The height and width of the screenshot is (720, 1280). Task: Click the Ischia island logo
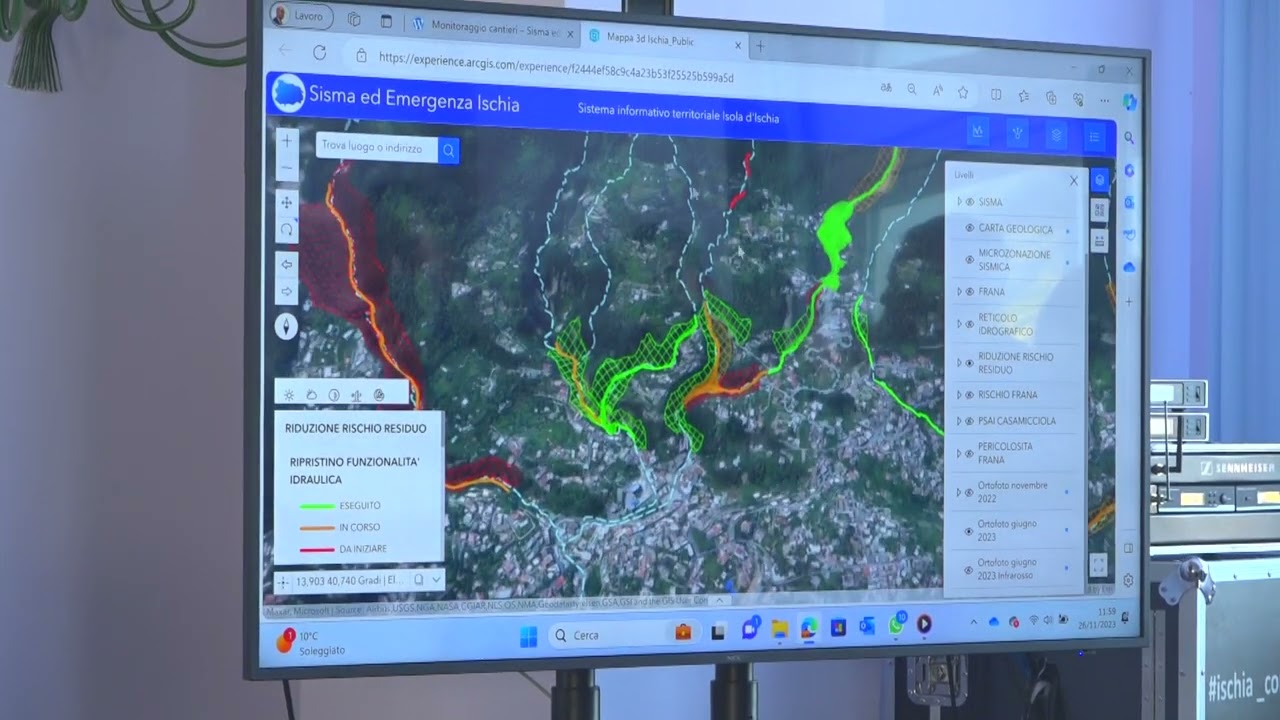pyautogui.click(x=288, y=93)
